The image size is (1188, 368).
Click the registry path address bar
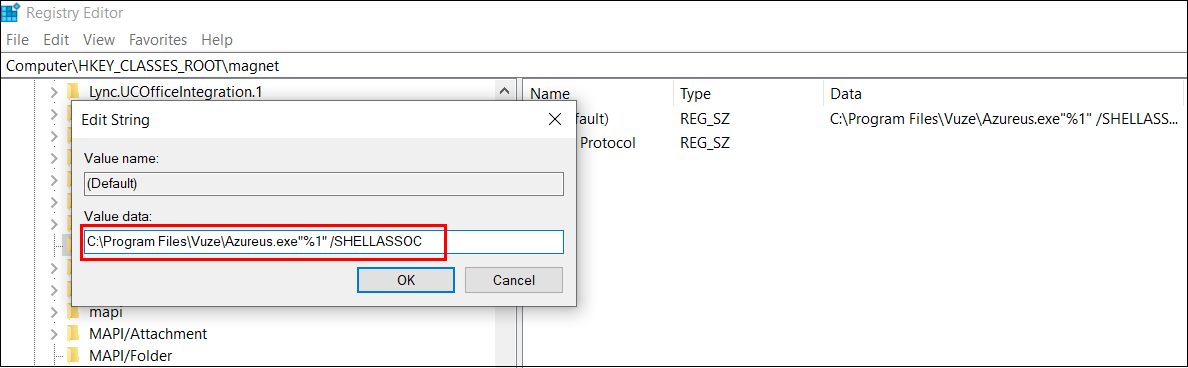click(594, 66)
